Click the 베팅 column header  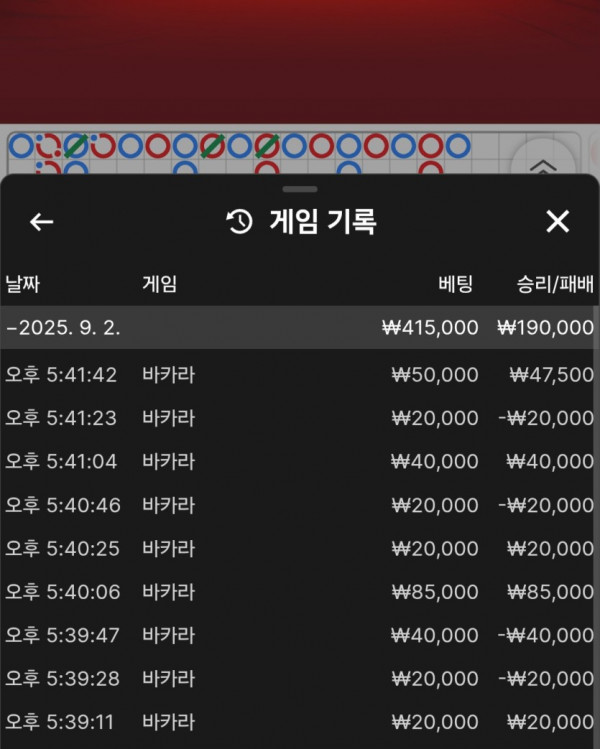(x=458, y=284)
